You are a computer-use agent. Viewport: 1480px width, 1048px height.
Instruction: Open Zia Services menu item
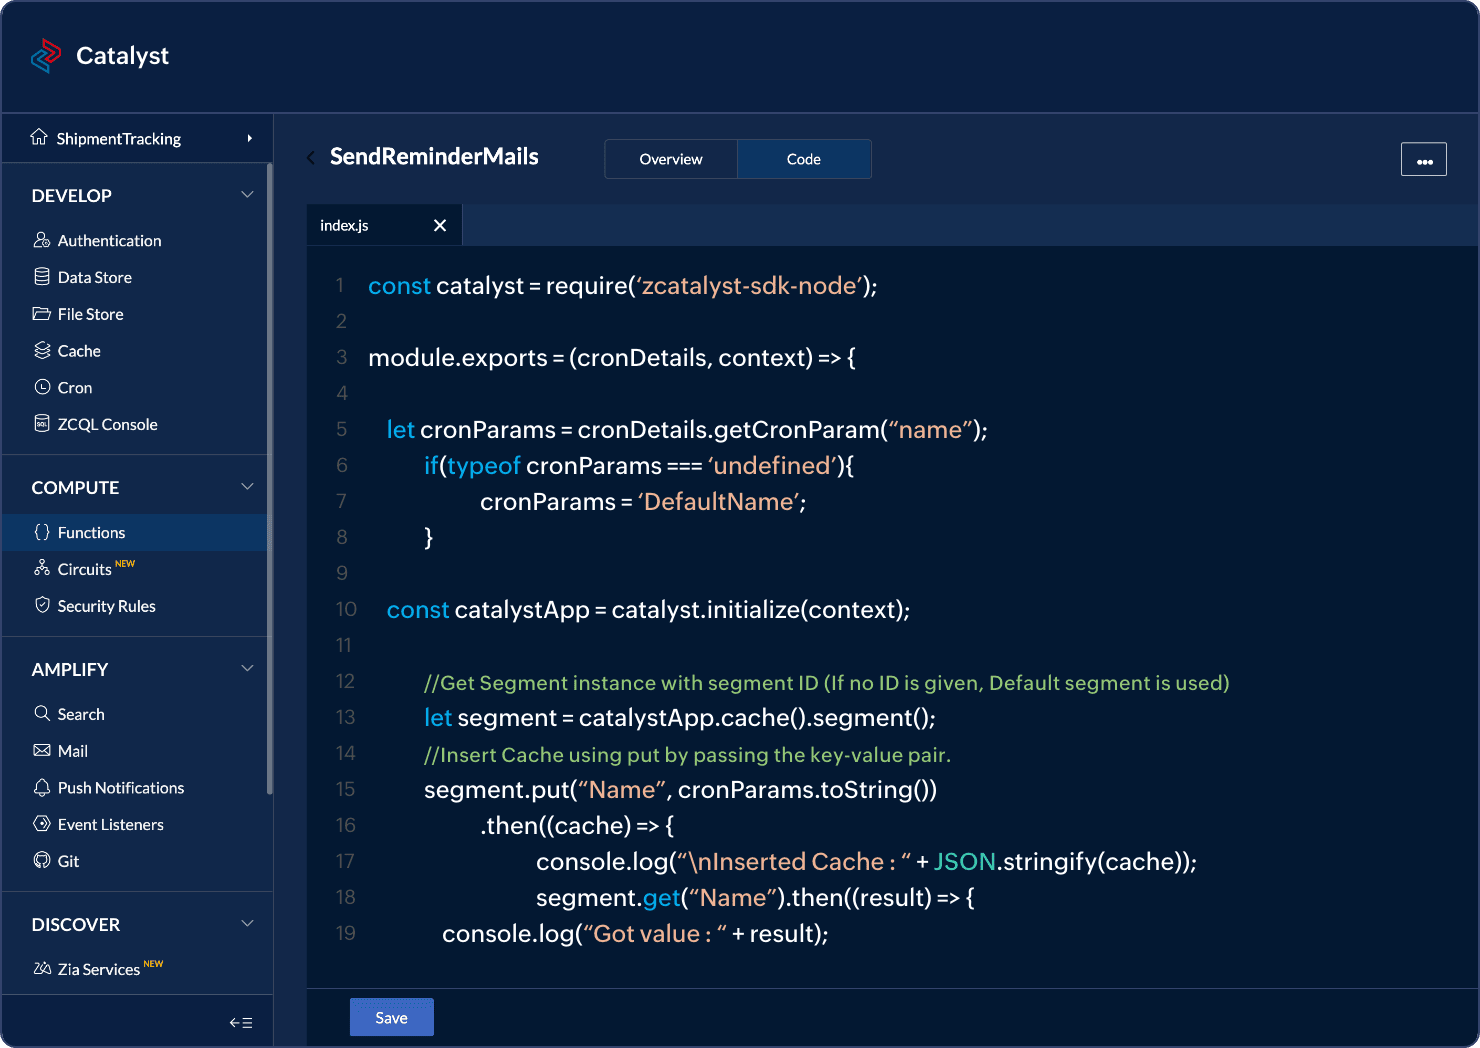99,969
